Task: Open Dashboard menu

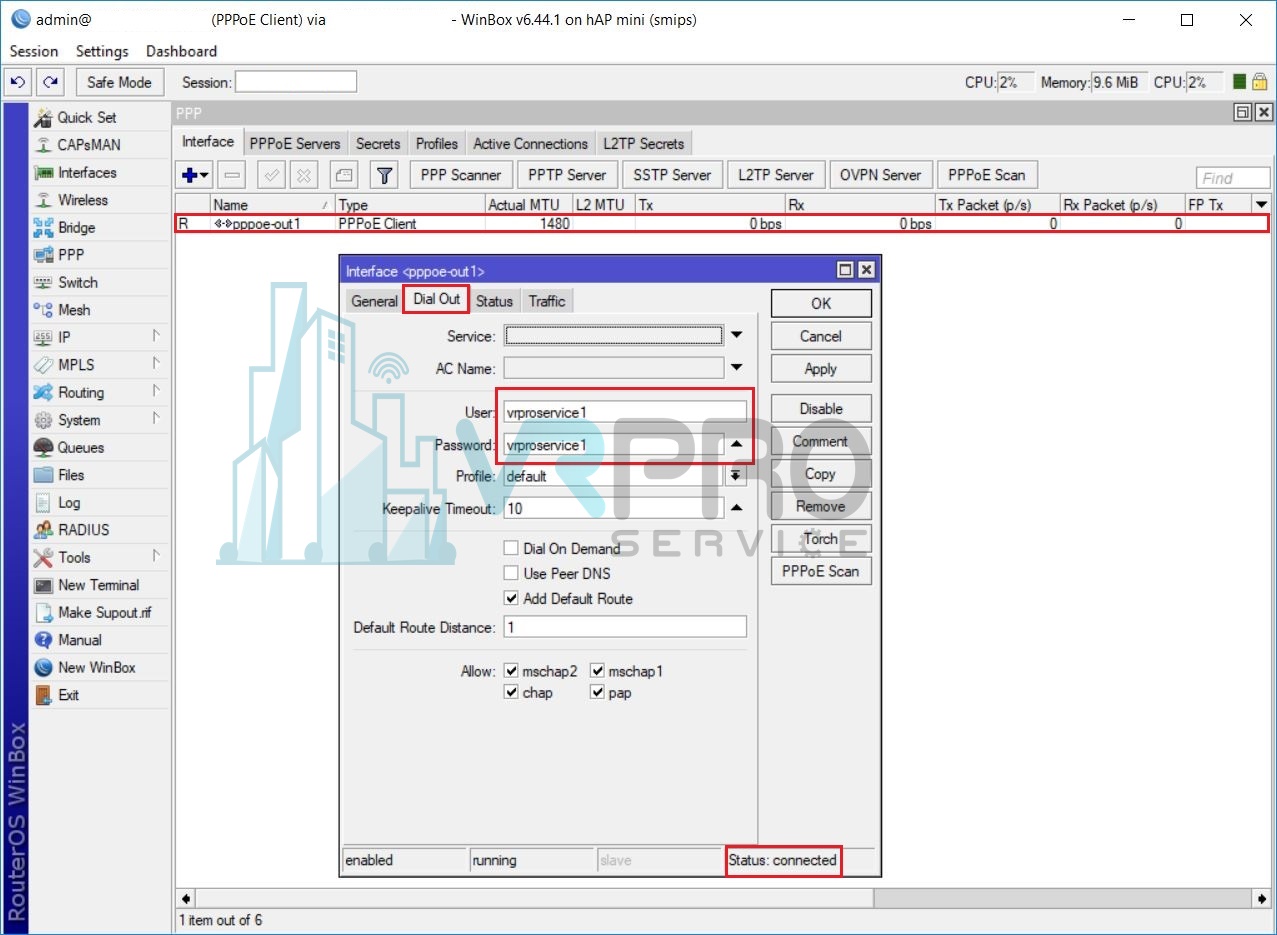Action: (181, 51)
